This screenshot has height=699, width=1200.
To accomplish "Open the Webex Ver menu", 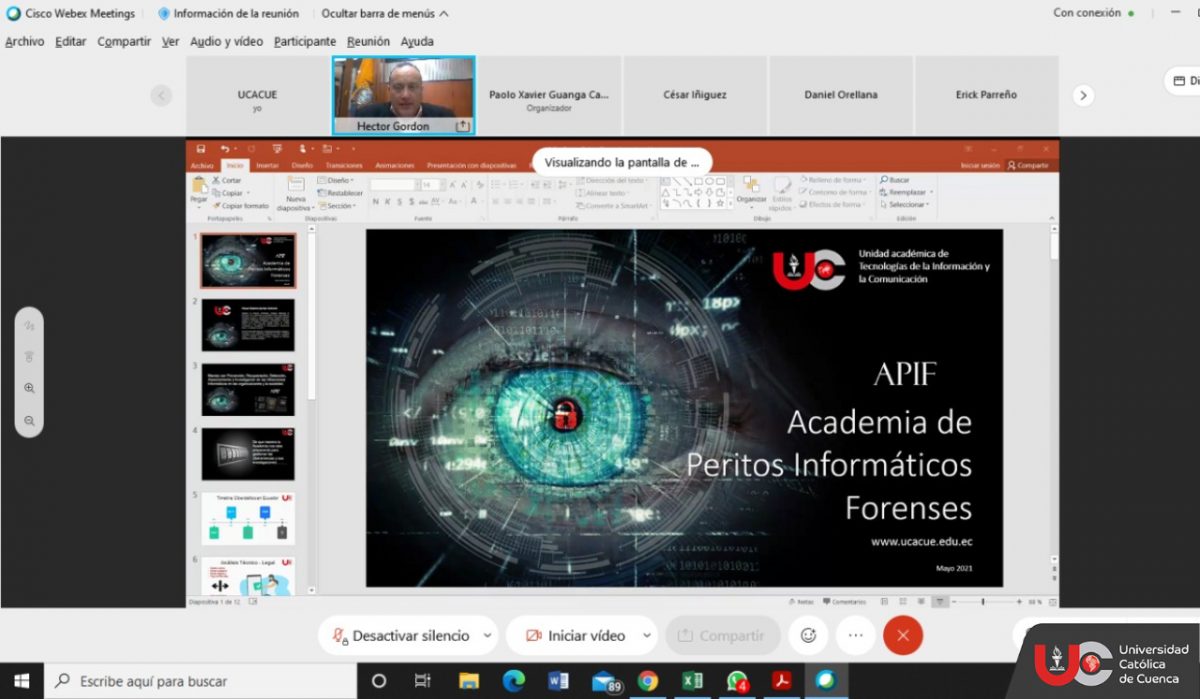I will (x=170, y=41).
